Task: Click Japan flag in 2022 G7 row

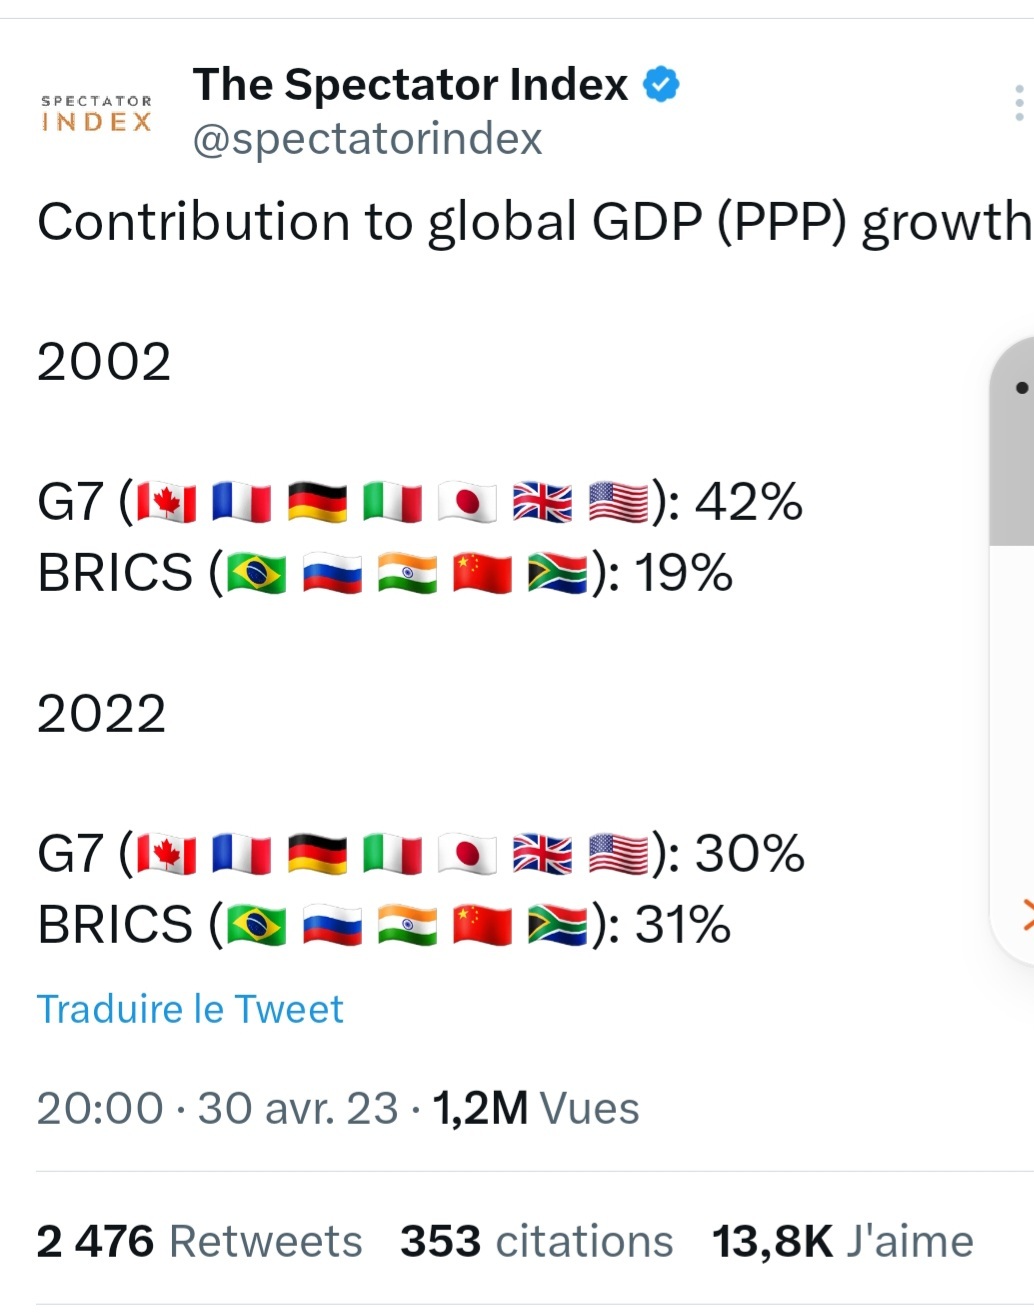Action: pos(467,855)
